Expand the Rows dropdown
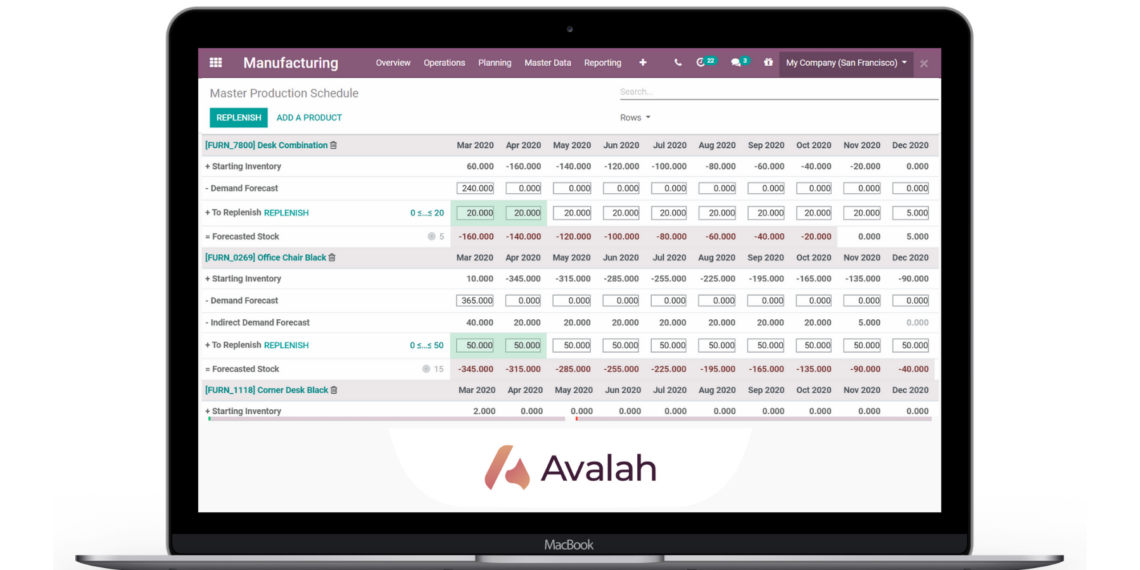Viewport: 1140px width, 570px height. pyautogui.click(x=635, y=118)
